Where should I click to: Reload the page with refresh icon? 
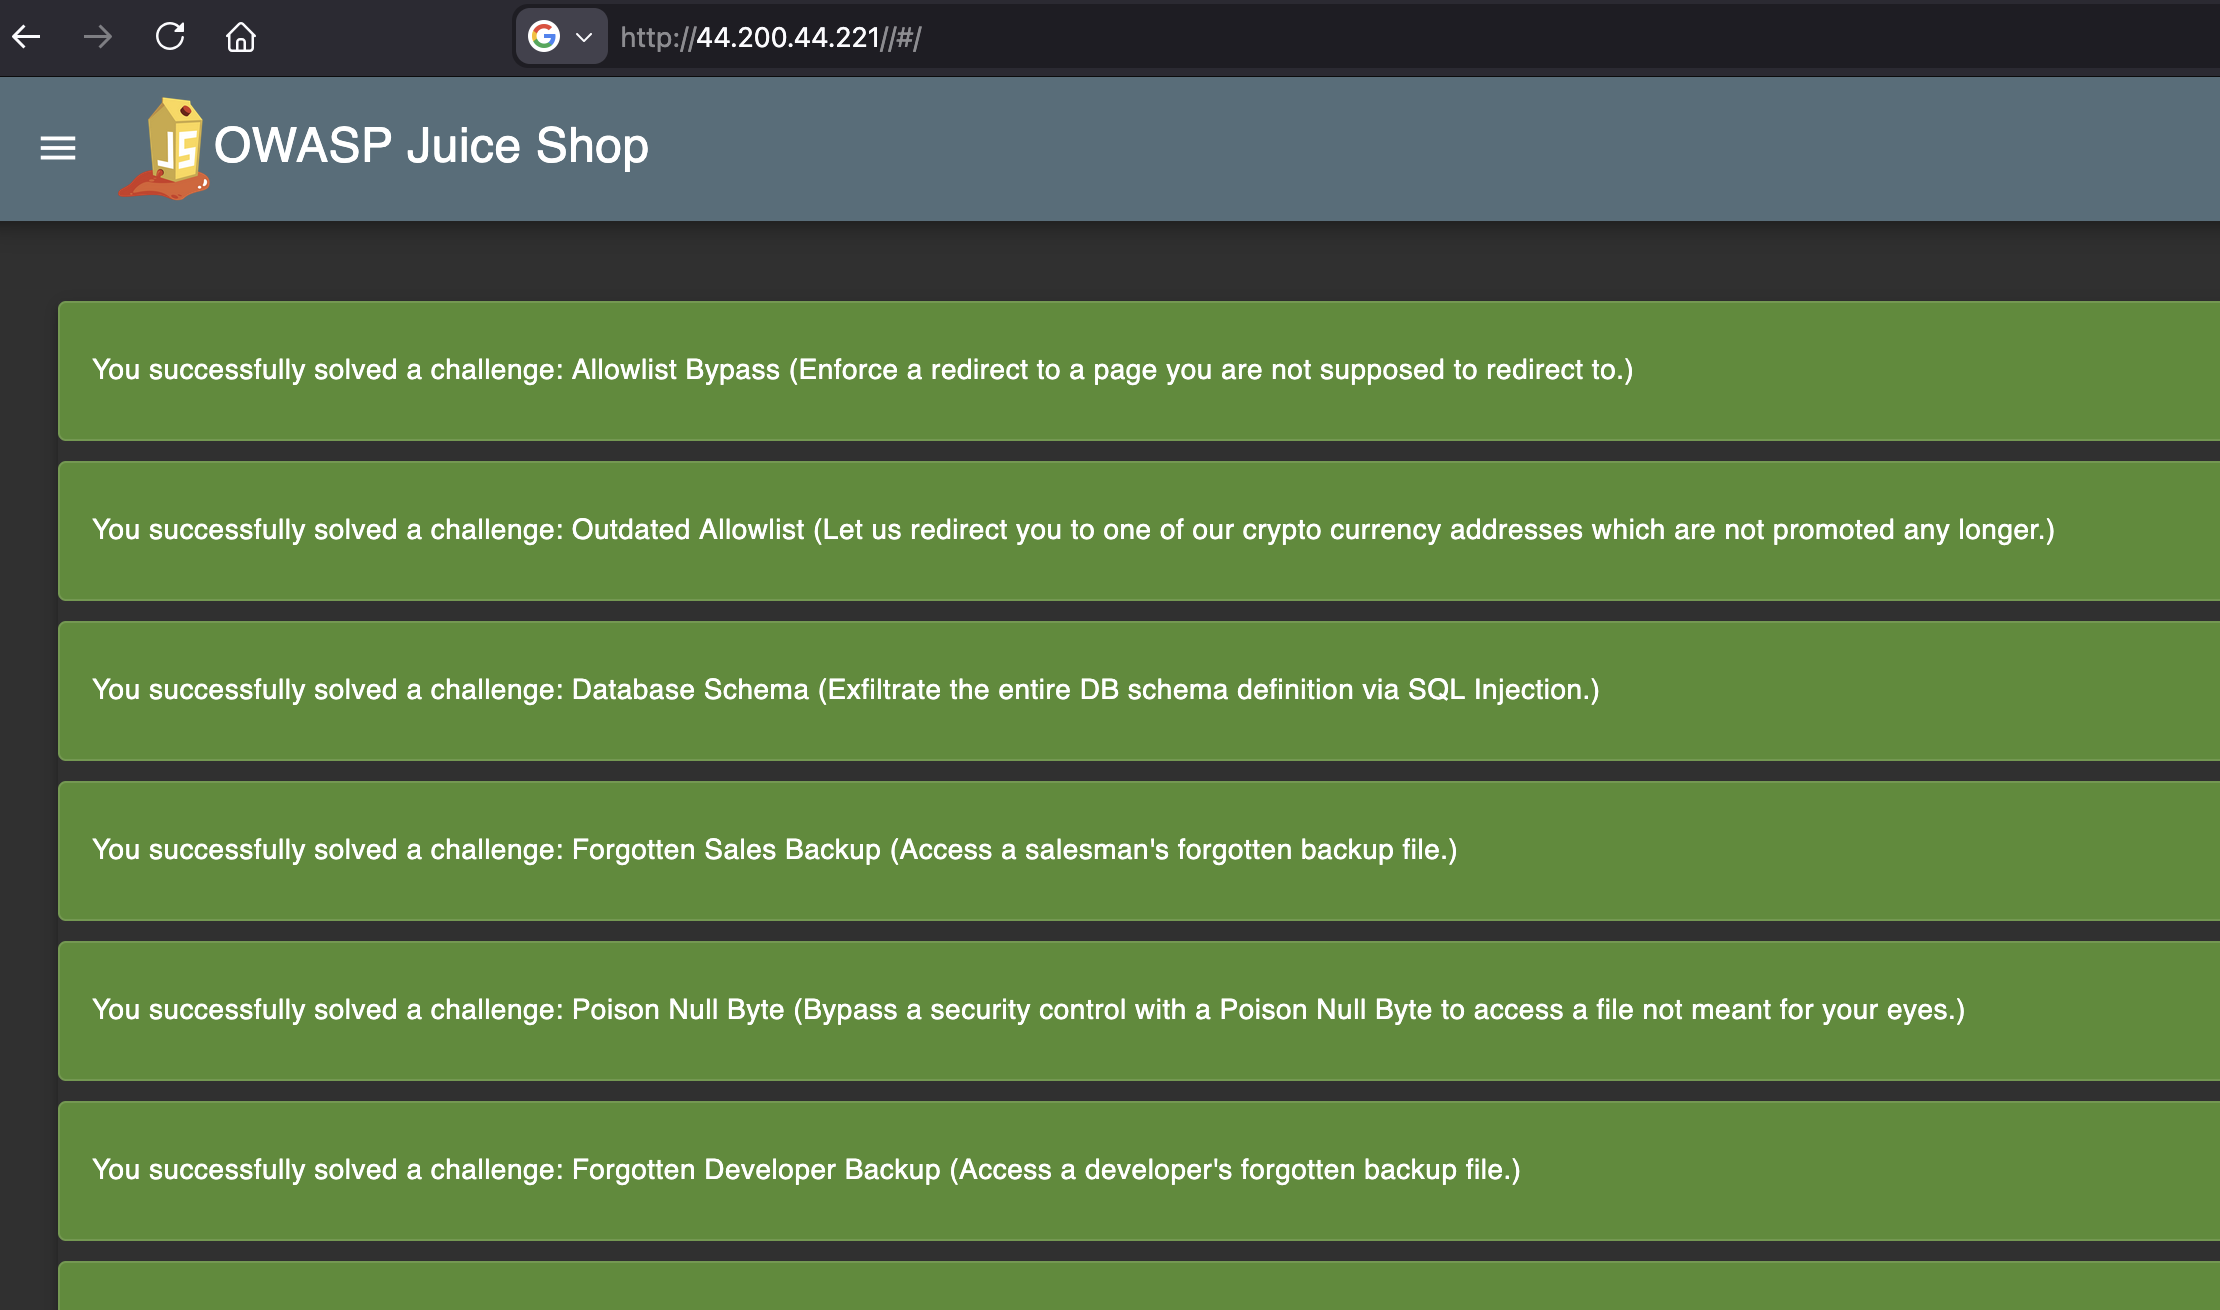pos(170,37)
